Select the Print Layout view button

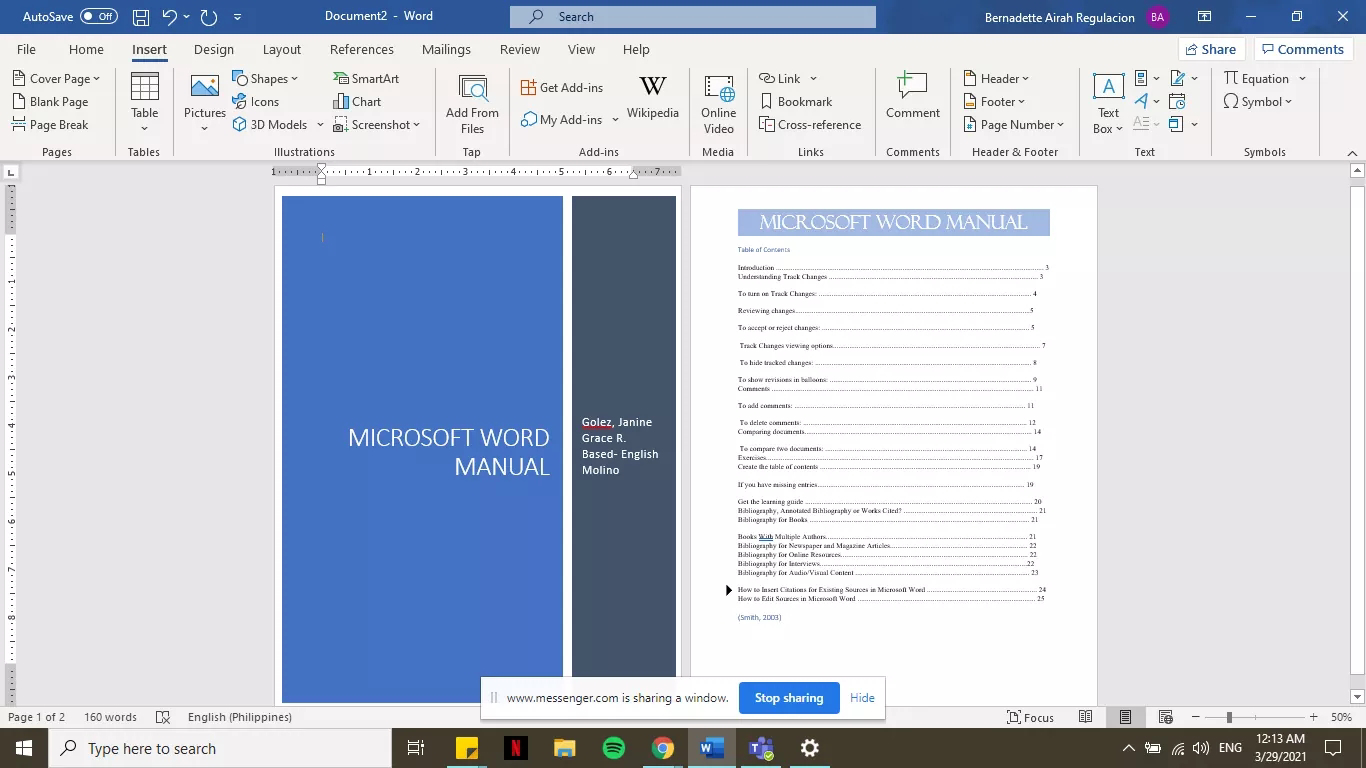[1125, 717]
